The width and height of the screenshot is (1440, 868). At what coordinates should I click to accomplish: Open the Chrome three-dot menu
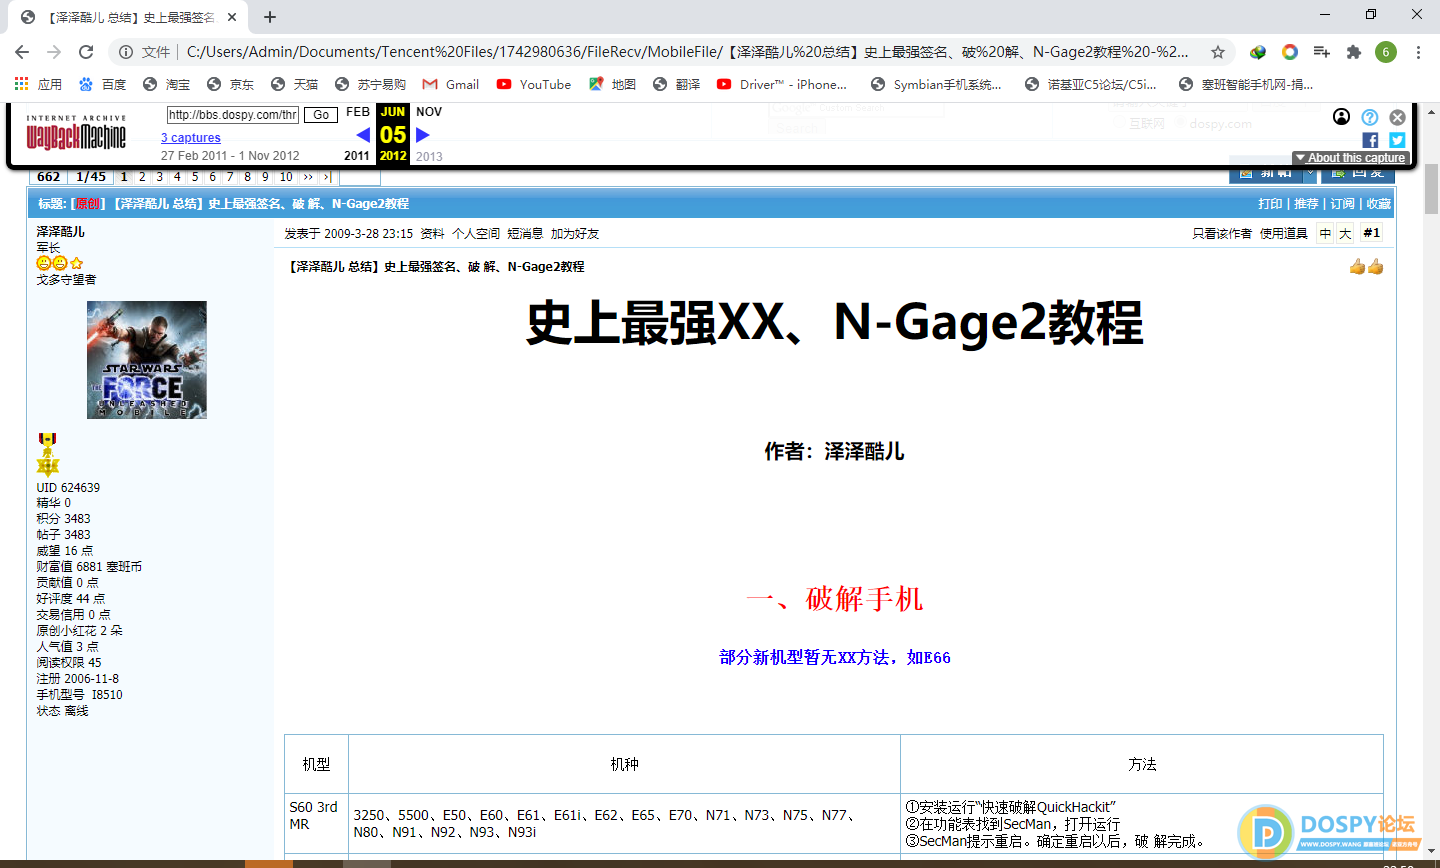pos(1418,52)
